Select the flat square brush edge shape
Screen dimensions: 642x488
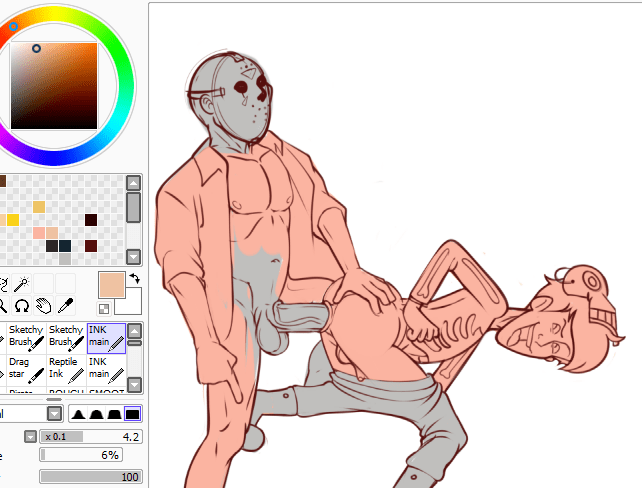coord(132,414)
